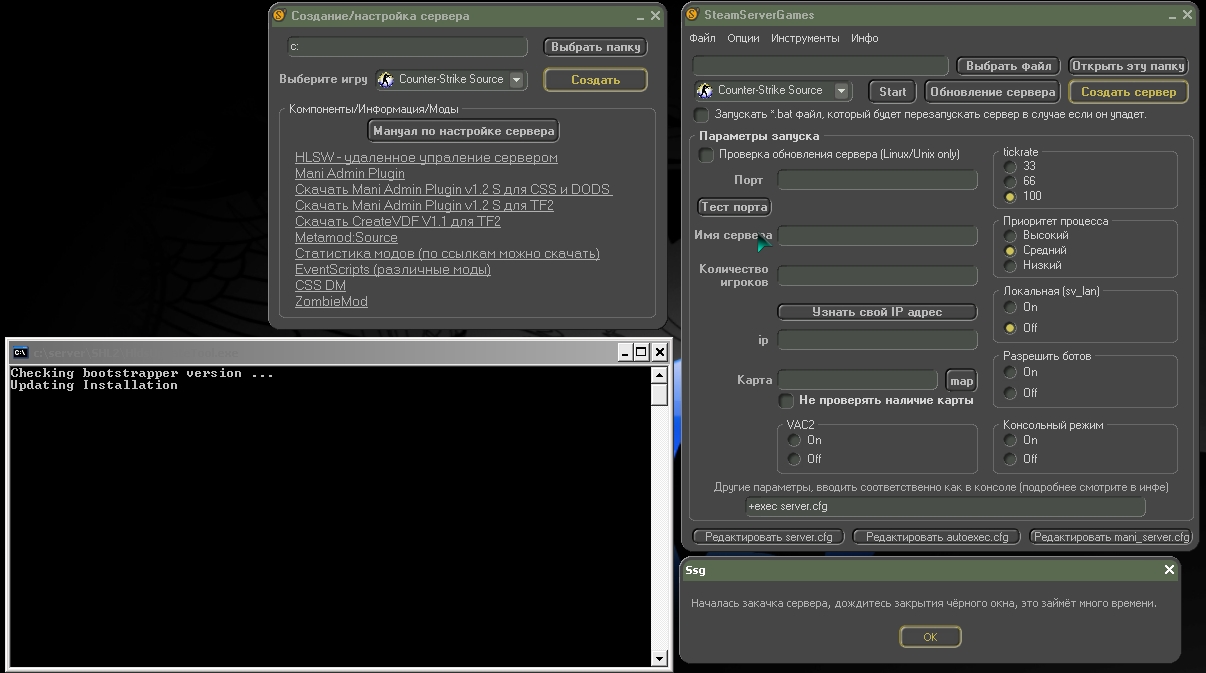Click Узнать свой IP адрес button

877,312
